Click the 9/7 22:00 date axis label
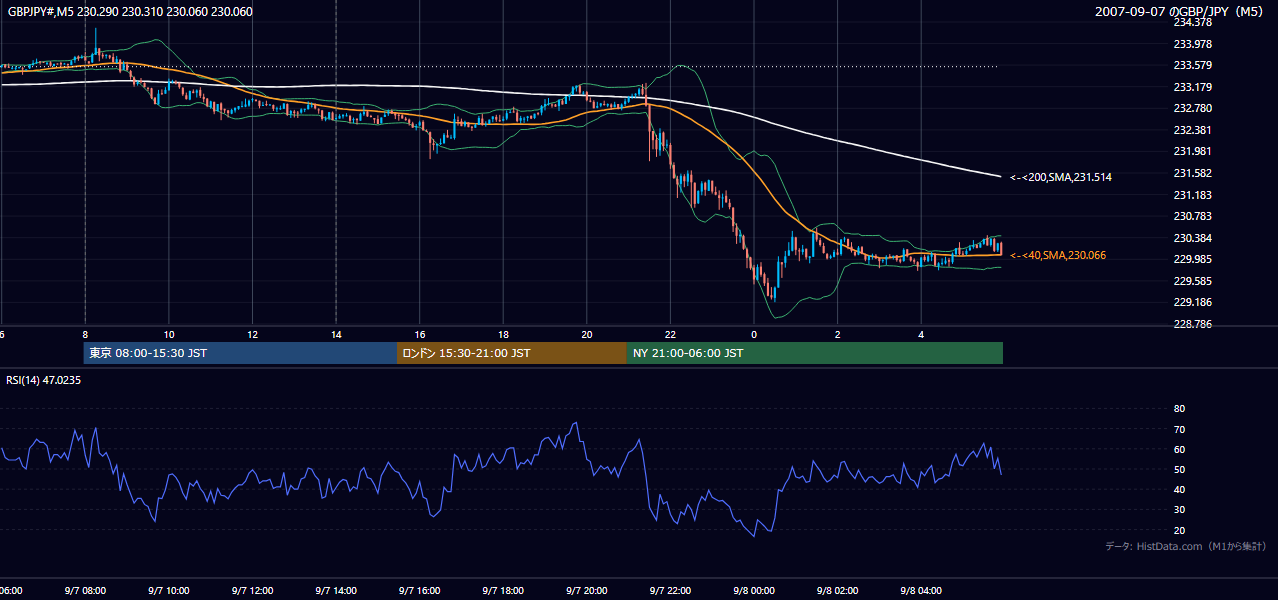This screenshot has height=600, width=1278. pyautogui.click(x=670, y=591)
